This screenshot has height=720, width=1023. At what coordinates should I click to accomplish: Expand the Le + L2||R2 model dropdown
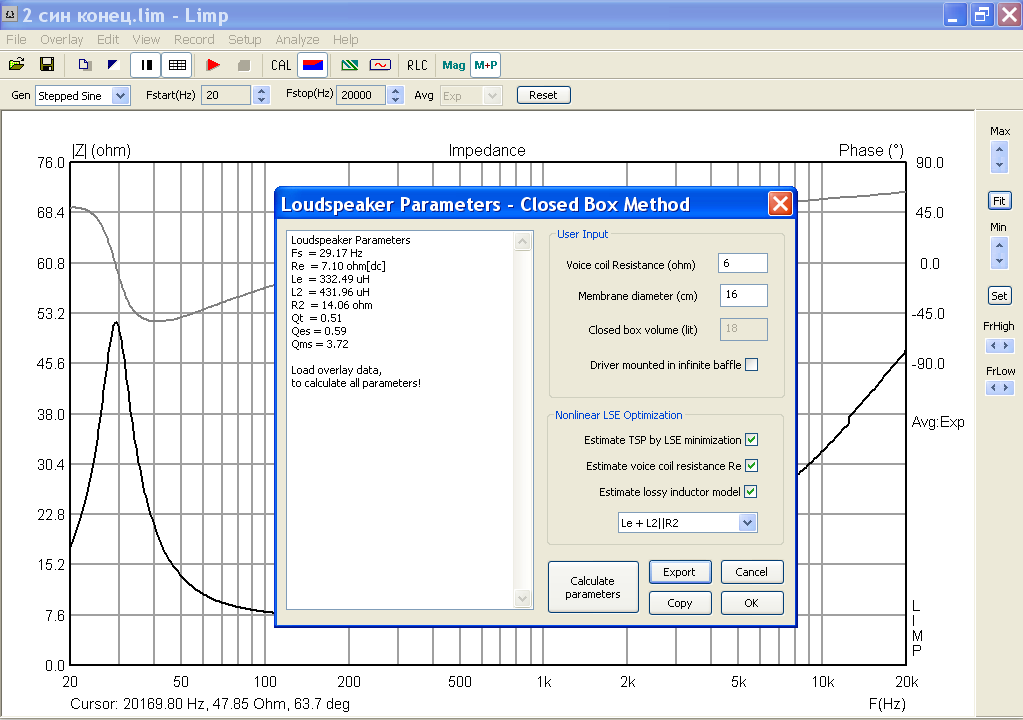point(746,523)
